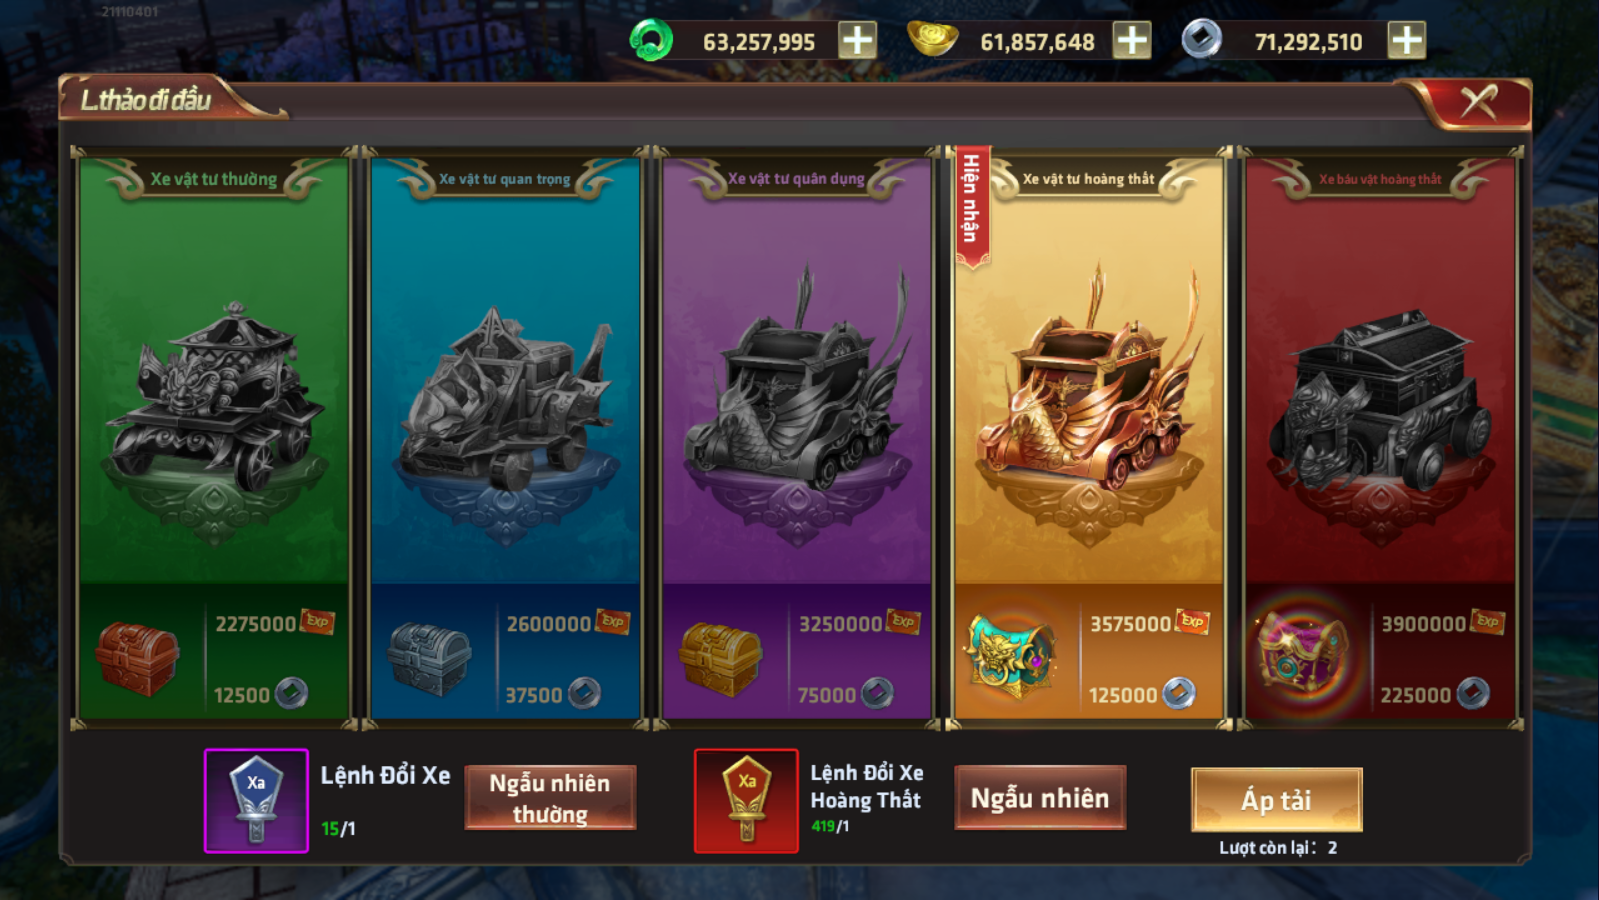Select the green Xe vật tư thường card

214,438
